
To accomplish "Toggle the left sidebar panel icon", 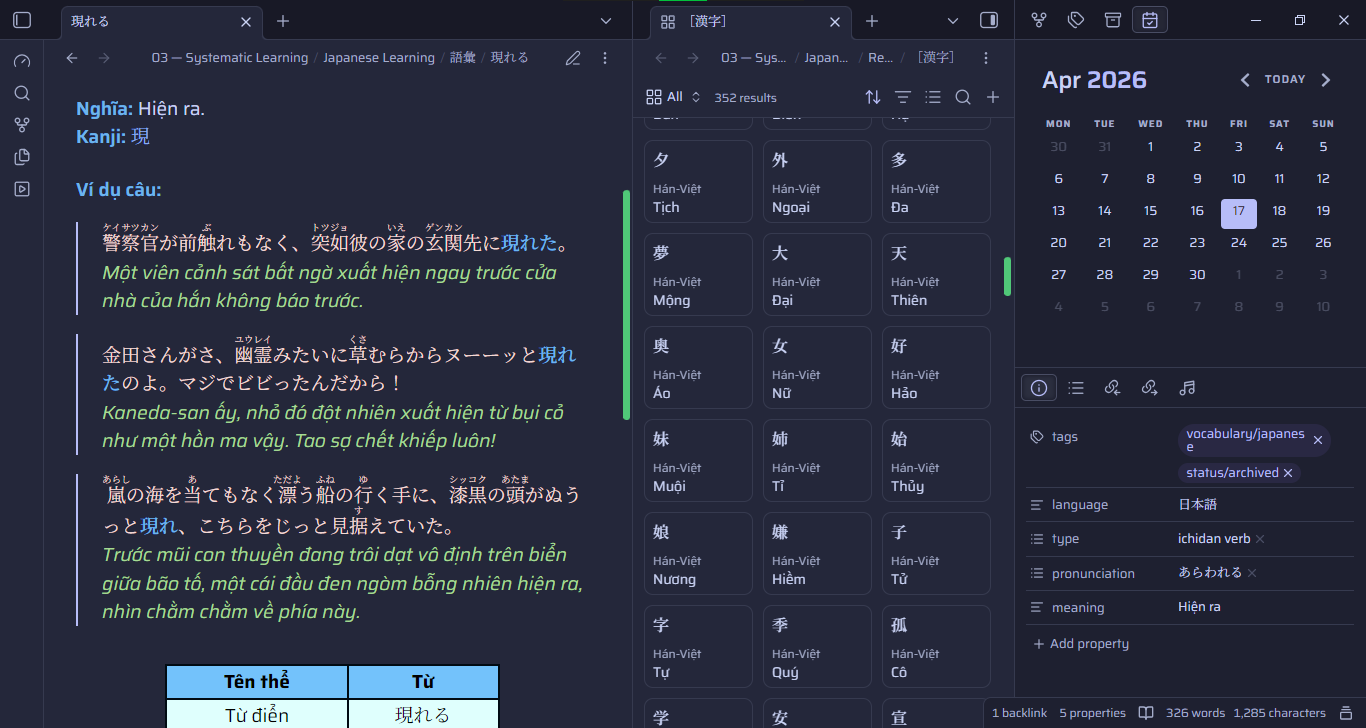I will (x=22, y=20).
